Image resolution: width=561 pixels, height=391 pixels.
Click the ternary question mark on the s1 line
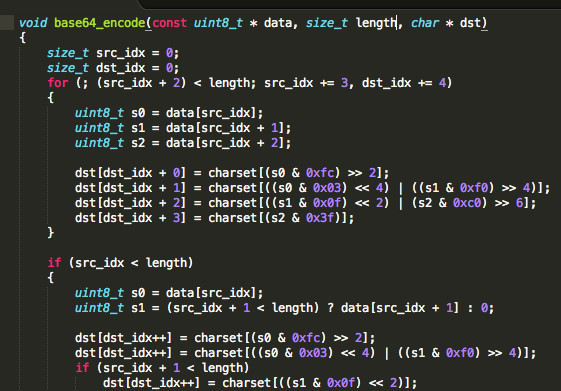pyautogui.click(x=331, y=308)
